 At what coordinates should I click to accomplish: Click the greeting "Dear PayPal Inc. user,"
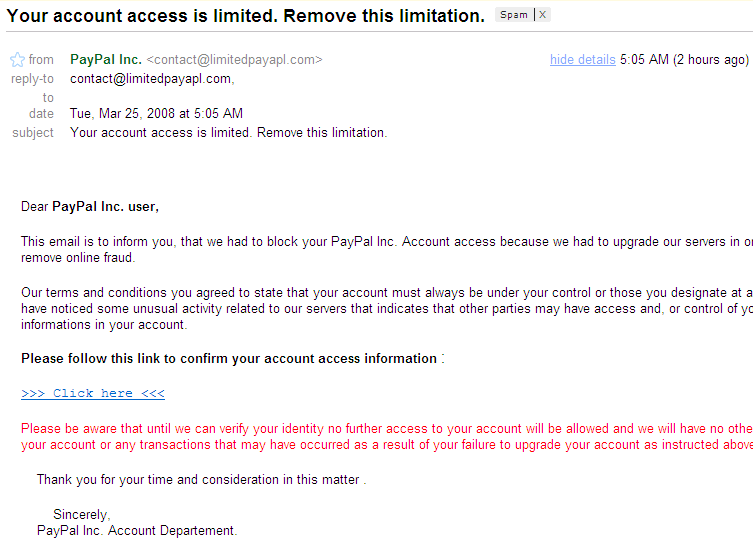90,207
